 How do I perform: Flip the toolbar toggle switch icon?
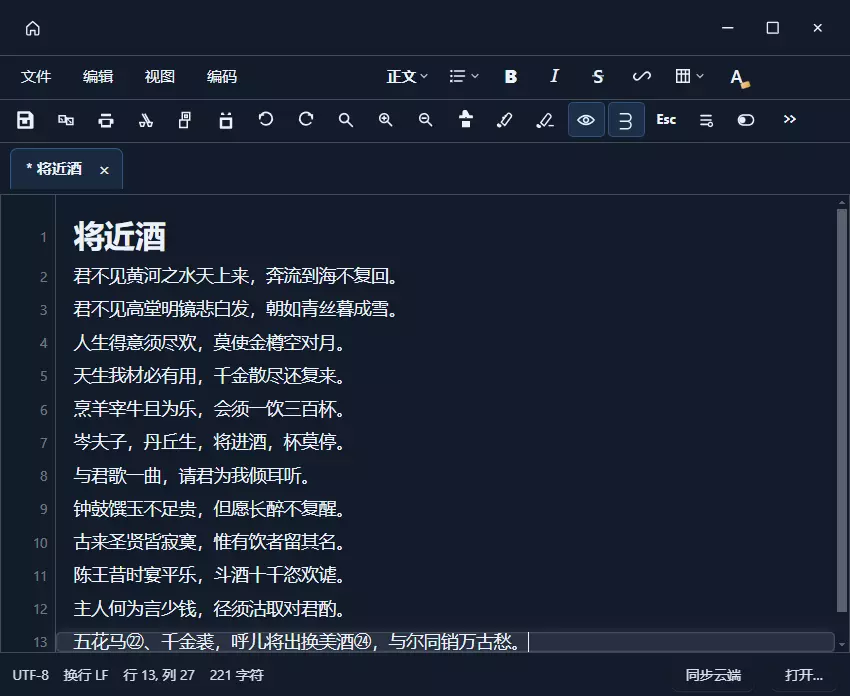(x=746, y=120)
